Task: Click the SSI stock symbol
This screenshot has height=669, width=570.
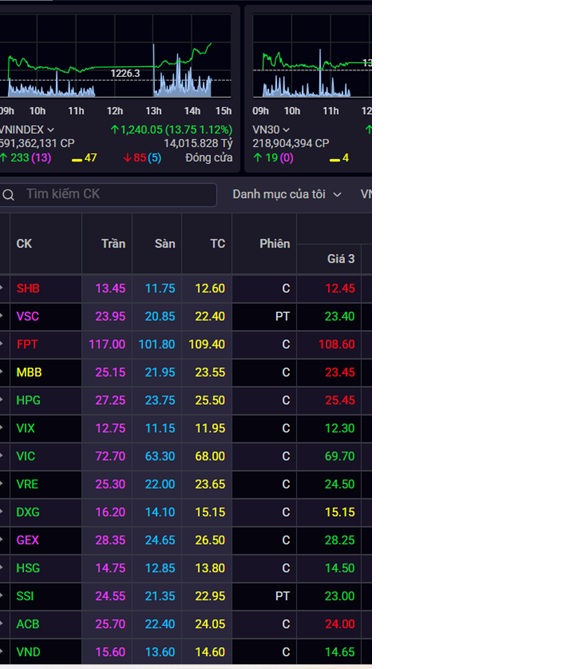Action: tap(25, 596)
